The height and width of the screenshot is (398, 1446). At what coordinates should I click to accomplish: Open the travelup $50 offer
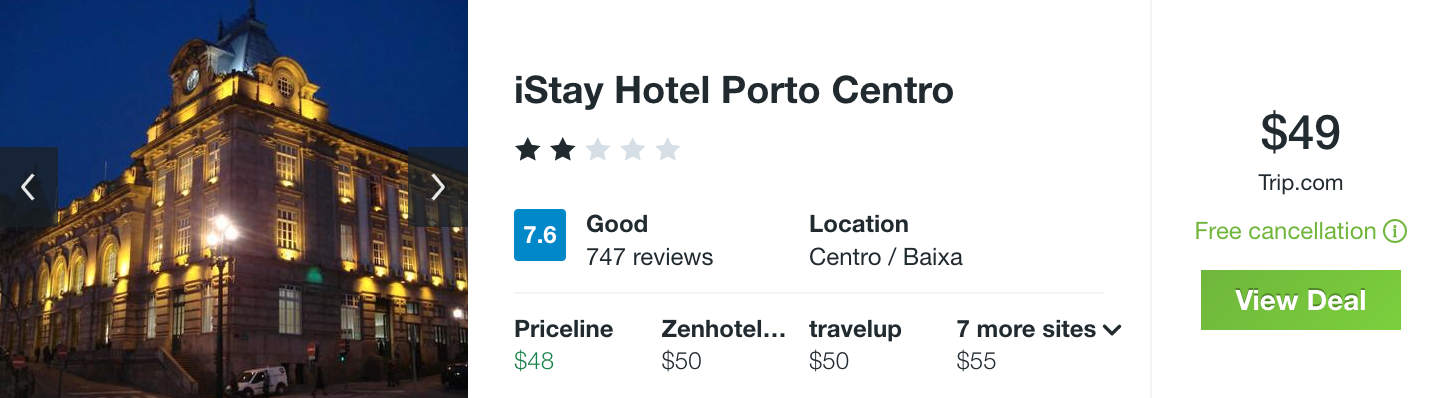[x=855, y=345]
